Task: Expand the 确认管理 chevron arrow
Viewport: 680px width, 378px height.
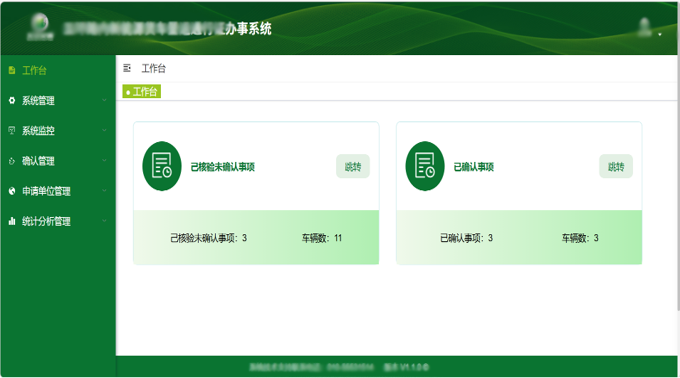Action: point(104,160)
